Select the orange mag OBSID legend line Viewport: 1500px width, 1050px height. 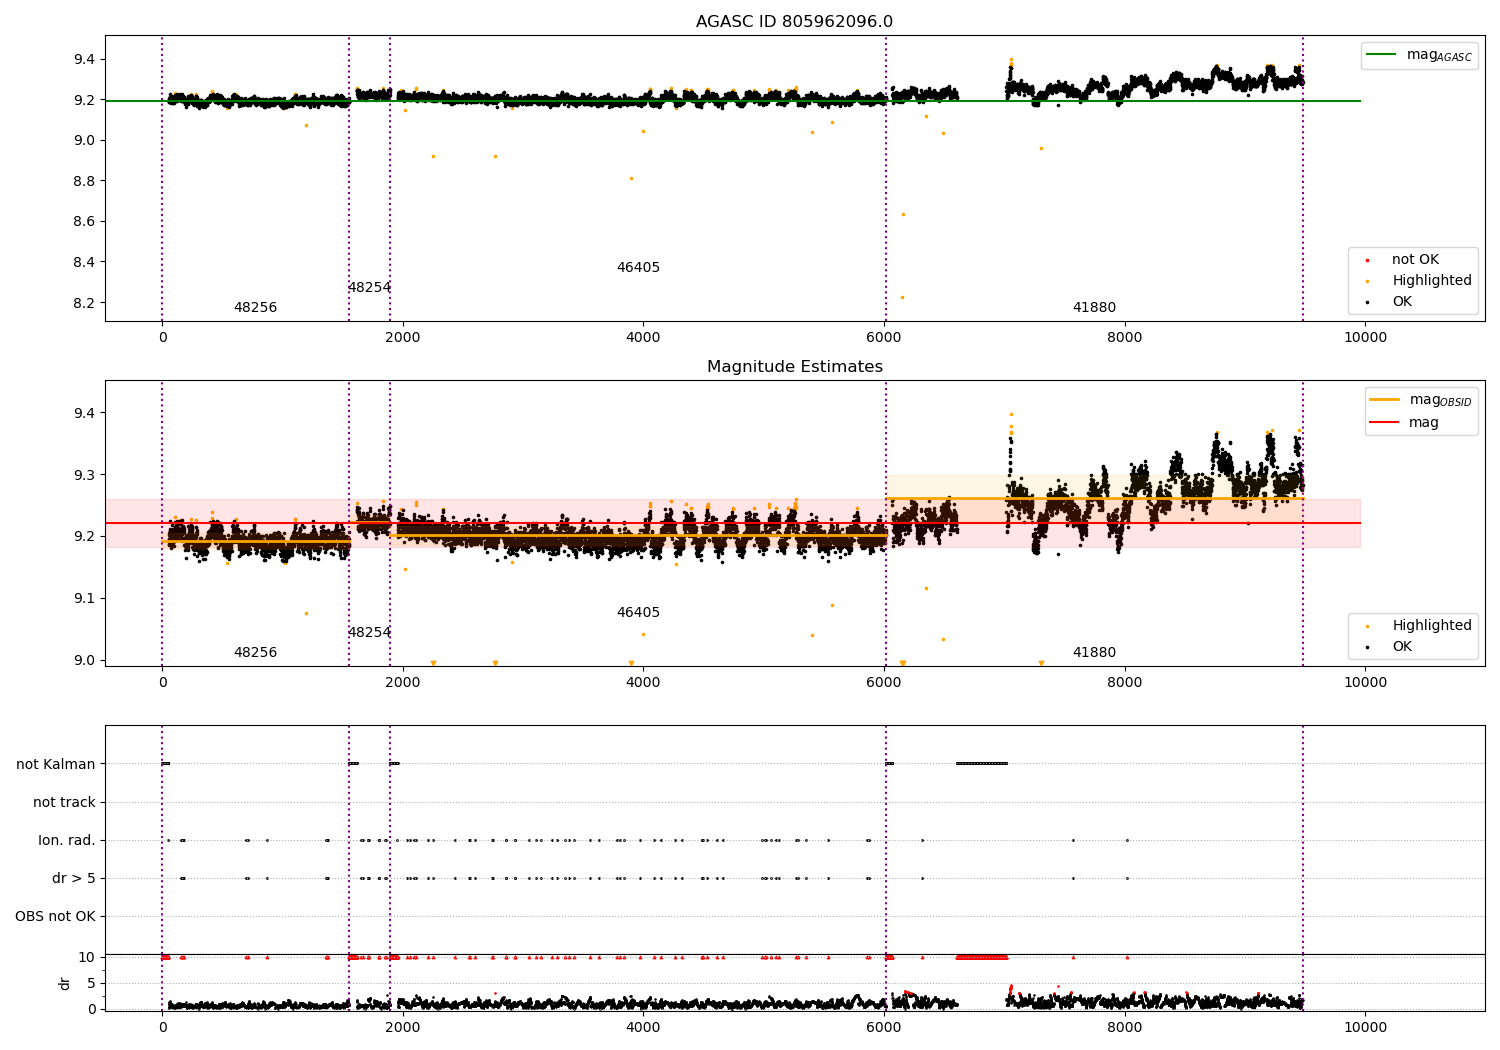[x=1385, y=400]
